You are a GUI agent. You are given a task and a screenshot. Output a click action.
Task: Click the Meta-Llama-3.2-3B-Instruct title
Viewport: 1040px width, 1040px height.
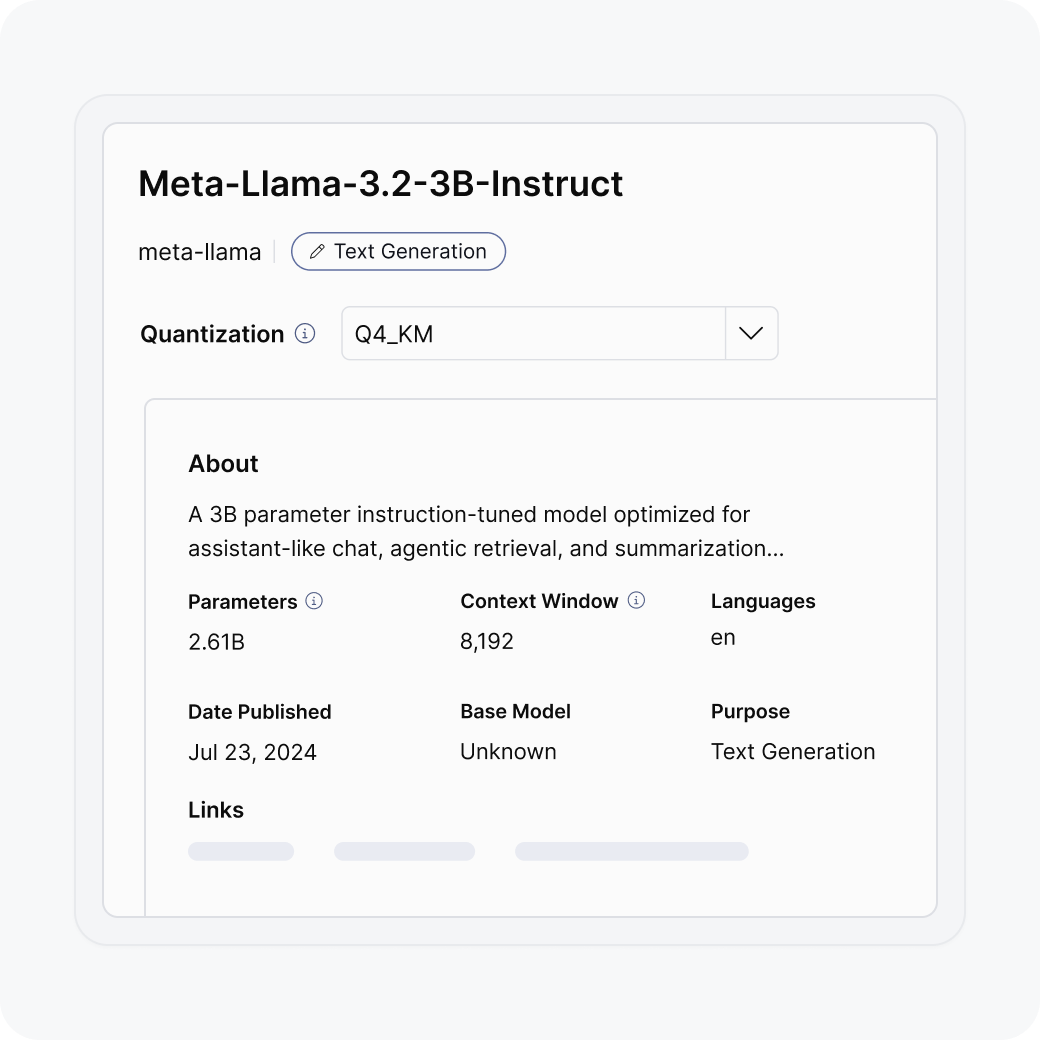point(380,184)
